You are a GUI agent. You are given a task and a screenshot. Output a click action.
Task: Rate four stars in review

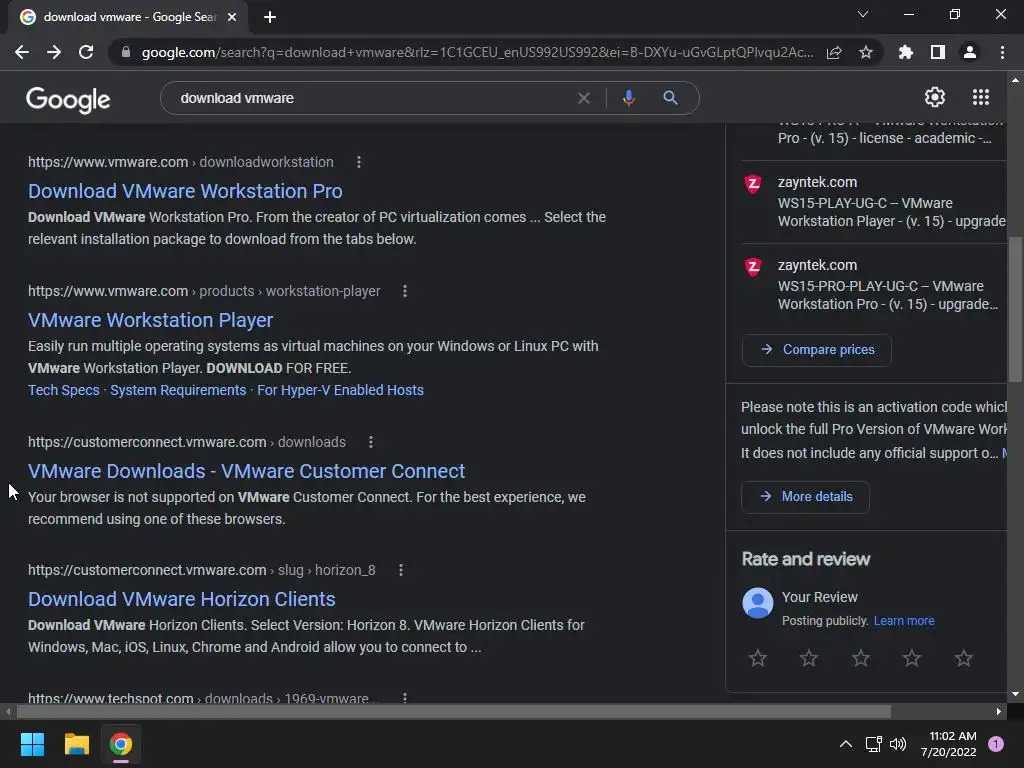coord(912,658)
